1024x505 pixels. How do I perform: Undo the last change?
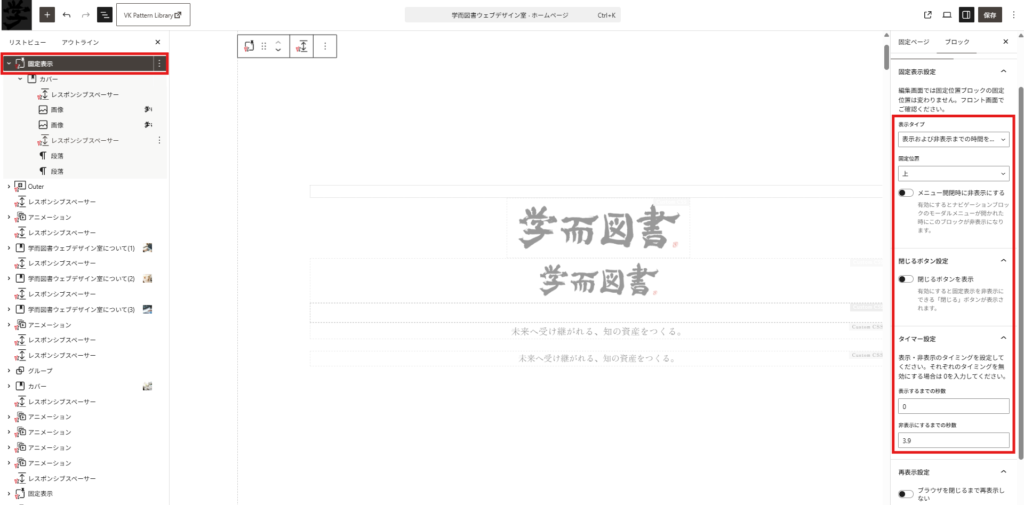(67, 15)
